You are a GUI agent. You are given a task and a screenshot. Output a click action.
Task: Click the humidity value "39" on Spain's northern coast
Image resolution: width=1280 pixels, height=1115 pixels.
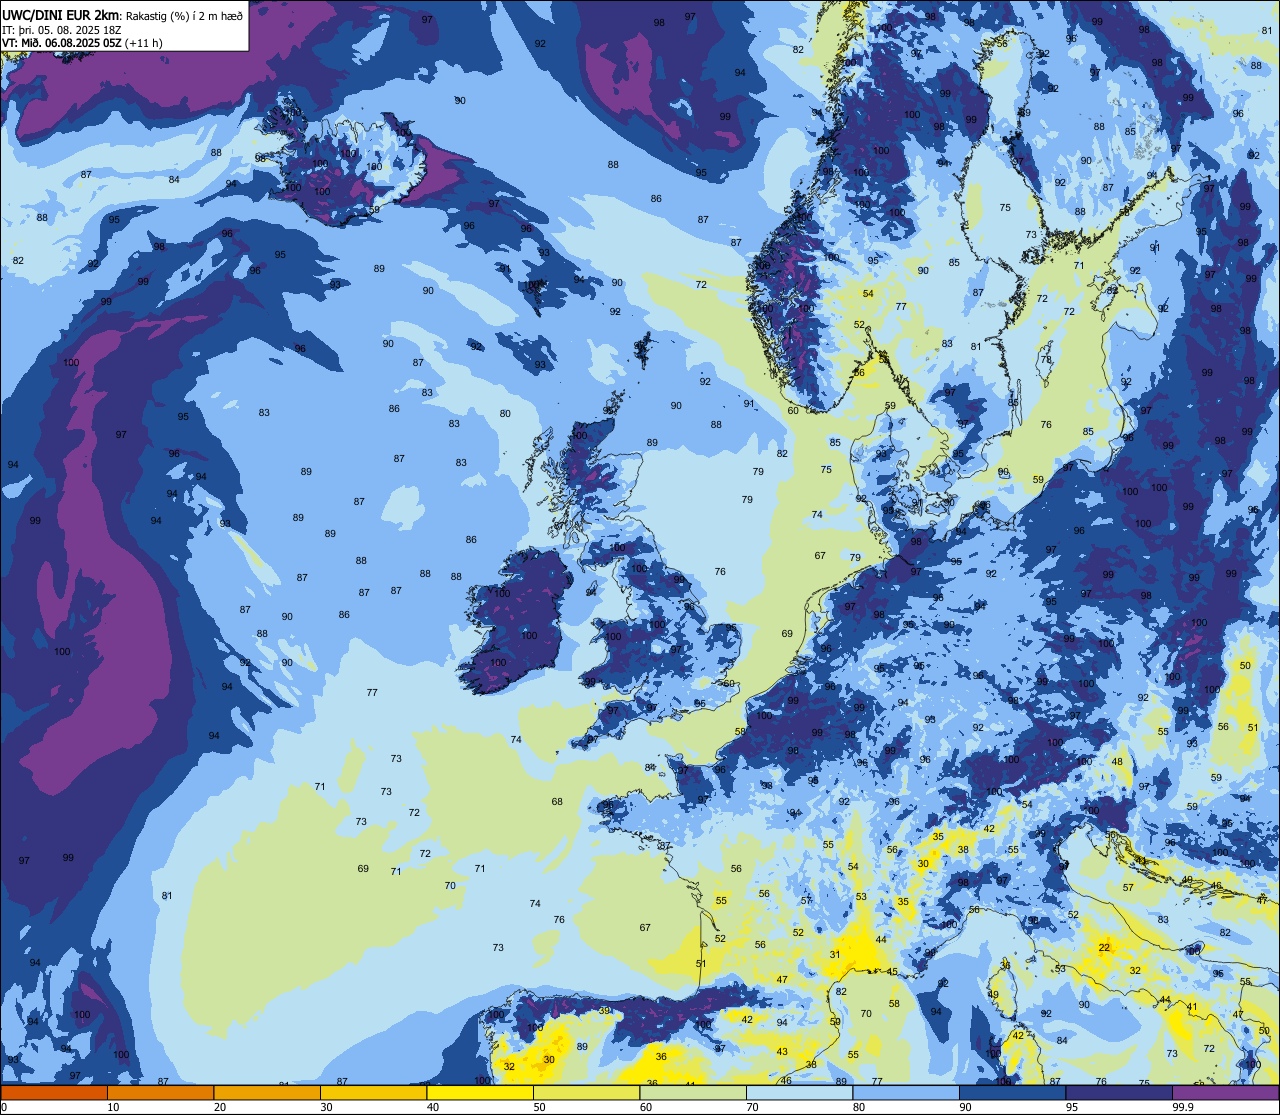click(604, 1011)
